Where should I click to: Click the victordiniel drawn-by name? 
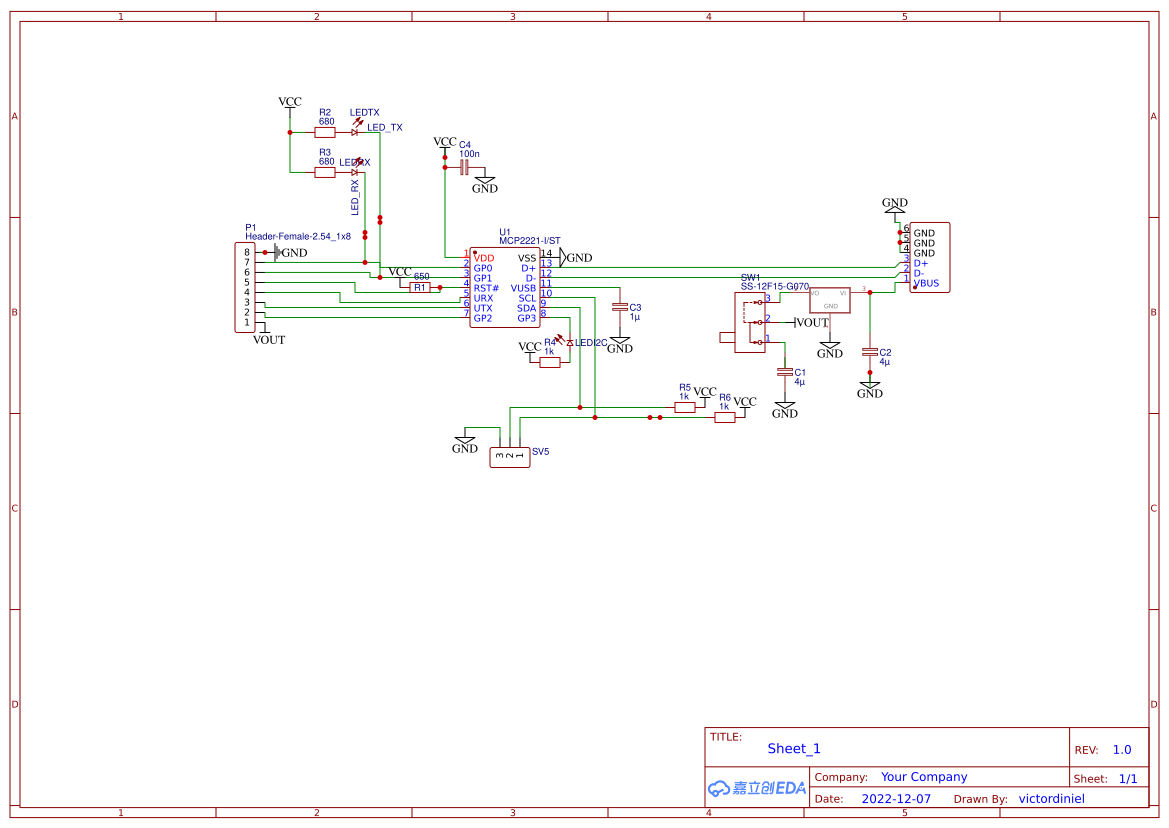tap(1051, 799)
